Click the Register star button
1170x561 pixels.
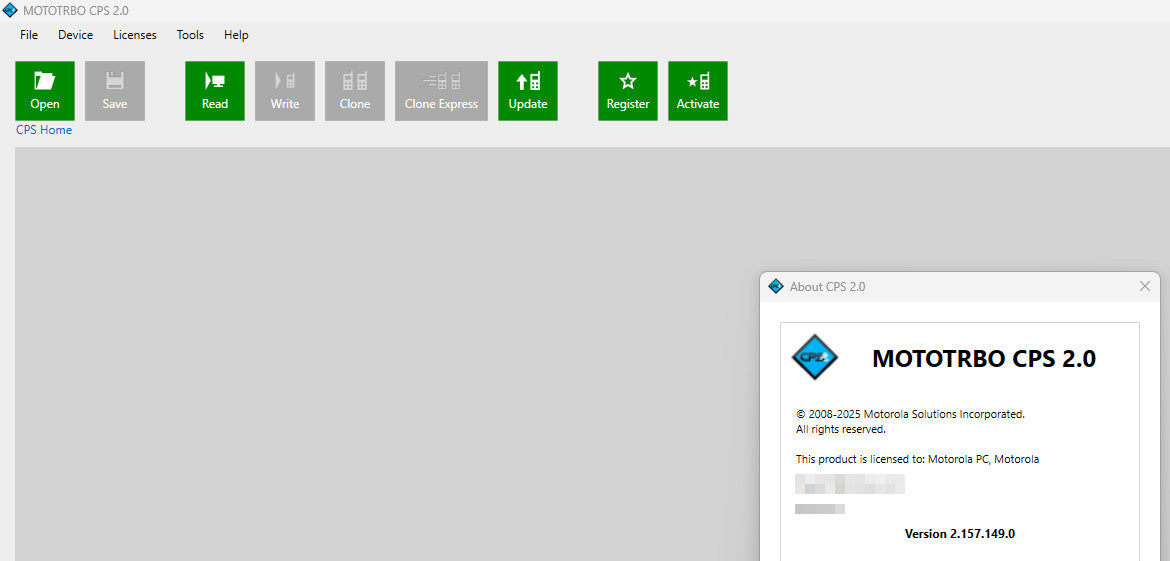[x=628, y=91]
